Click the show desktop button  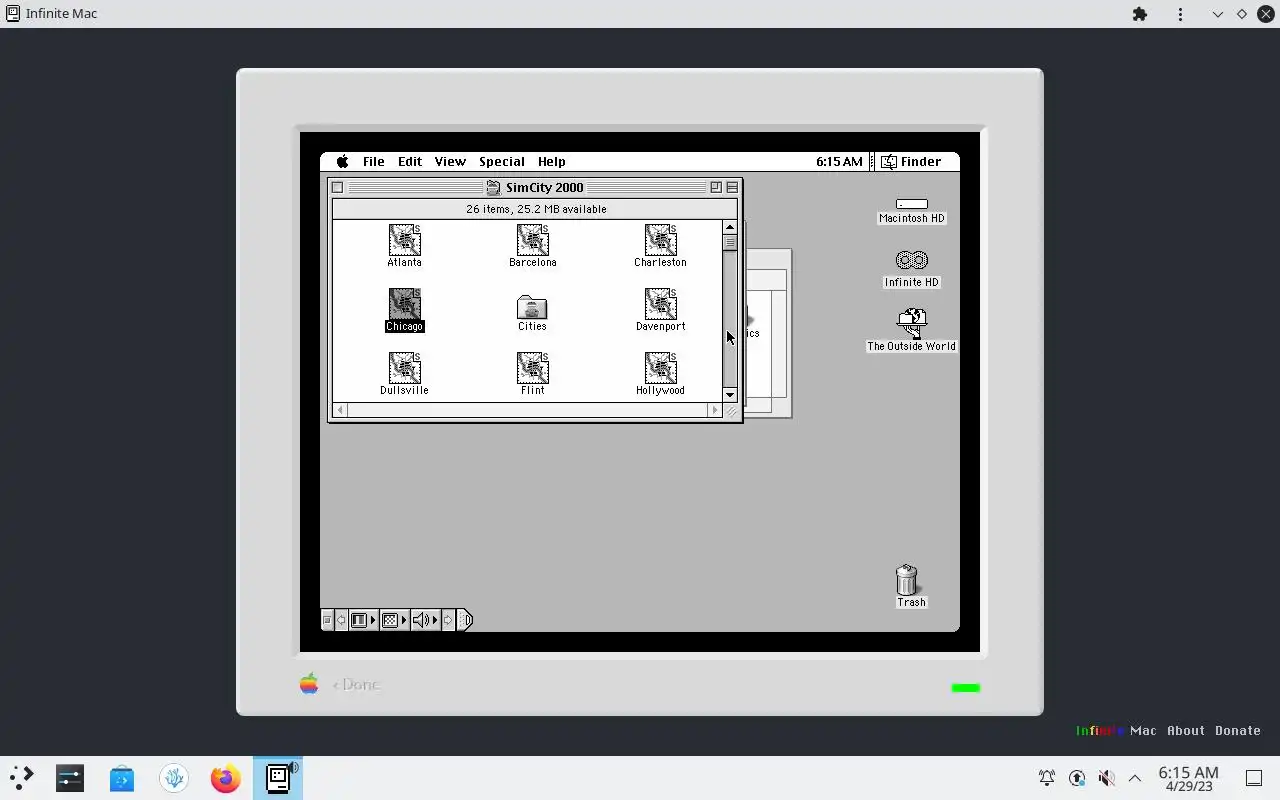[1254, 778]
